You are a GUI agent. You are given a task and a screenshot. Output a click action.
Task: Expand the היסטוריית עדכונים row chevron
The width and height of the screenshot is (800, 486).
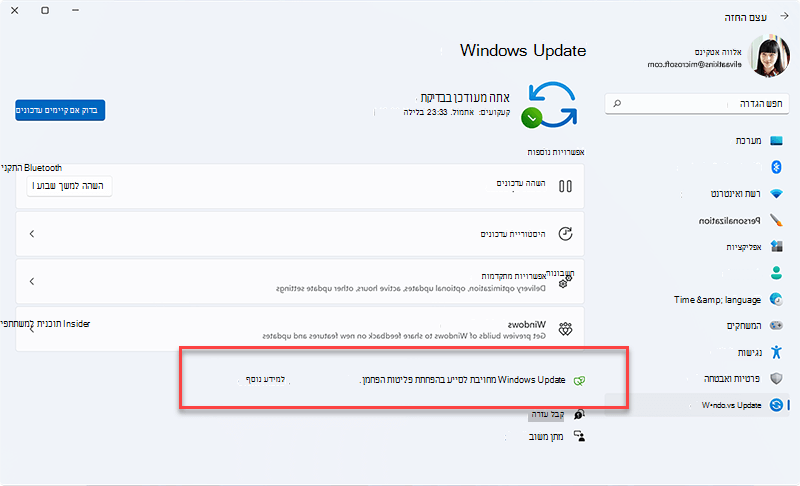point(32,234)
